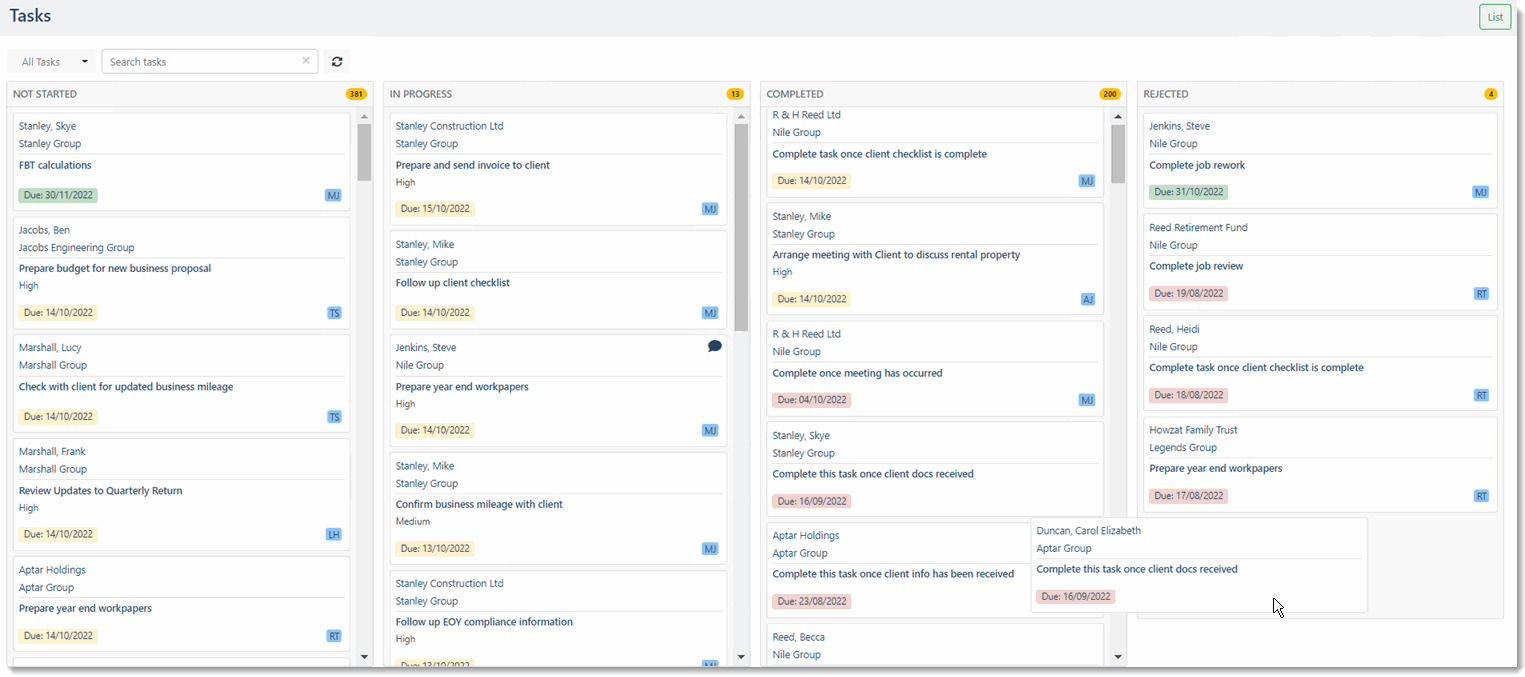Switch to List view
Image resolution: width=1525 pixels, height=677 pixels.
pyautogui.click(x=1494, y=17)
